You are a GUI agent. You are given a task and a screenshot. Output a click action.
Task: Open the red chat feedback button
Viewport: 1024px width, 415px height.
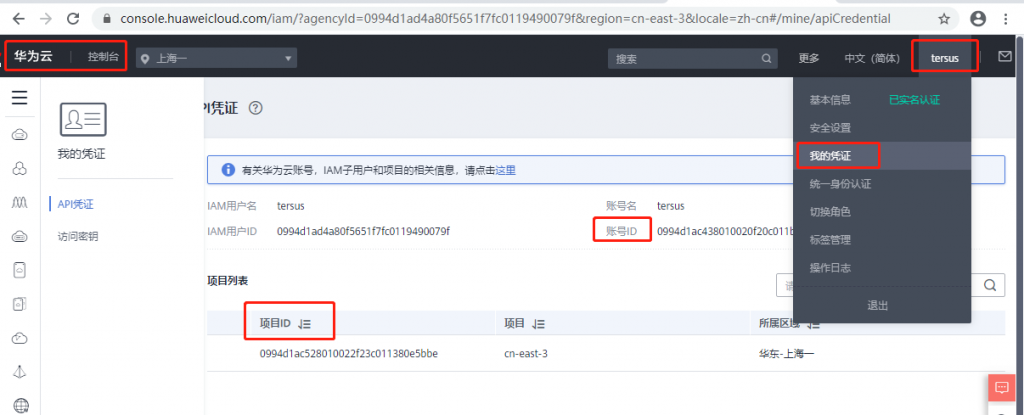coord(1002,388)
